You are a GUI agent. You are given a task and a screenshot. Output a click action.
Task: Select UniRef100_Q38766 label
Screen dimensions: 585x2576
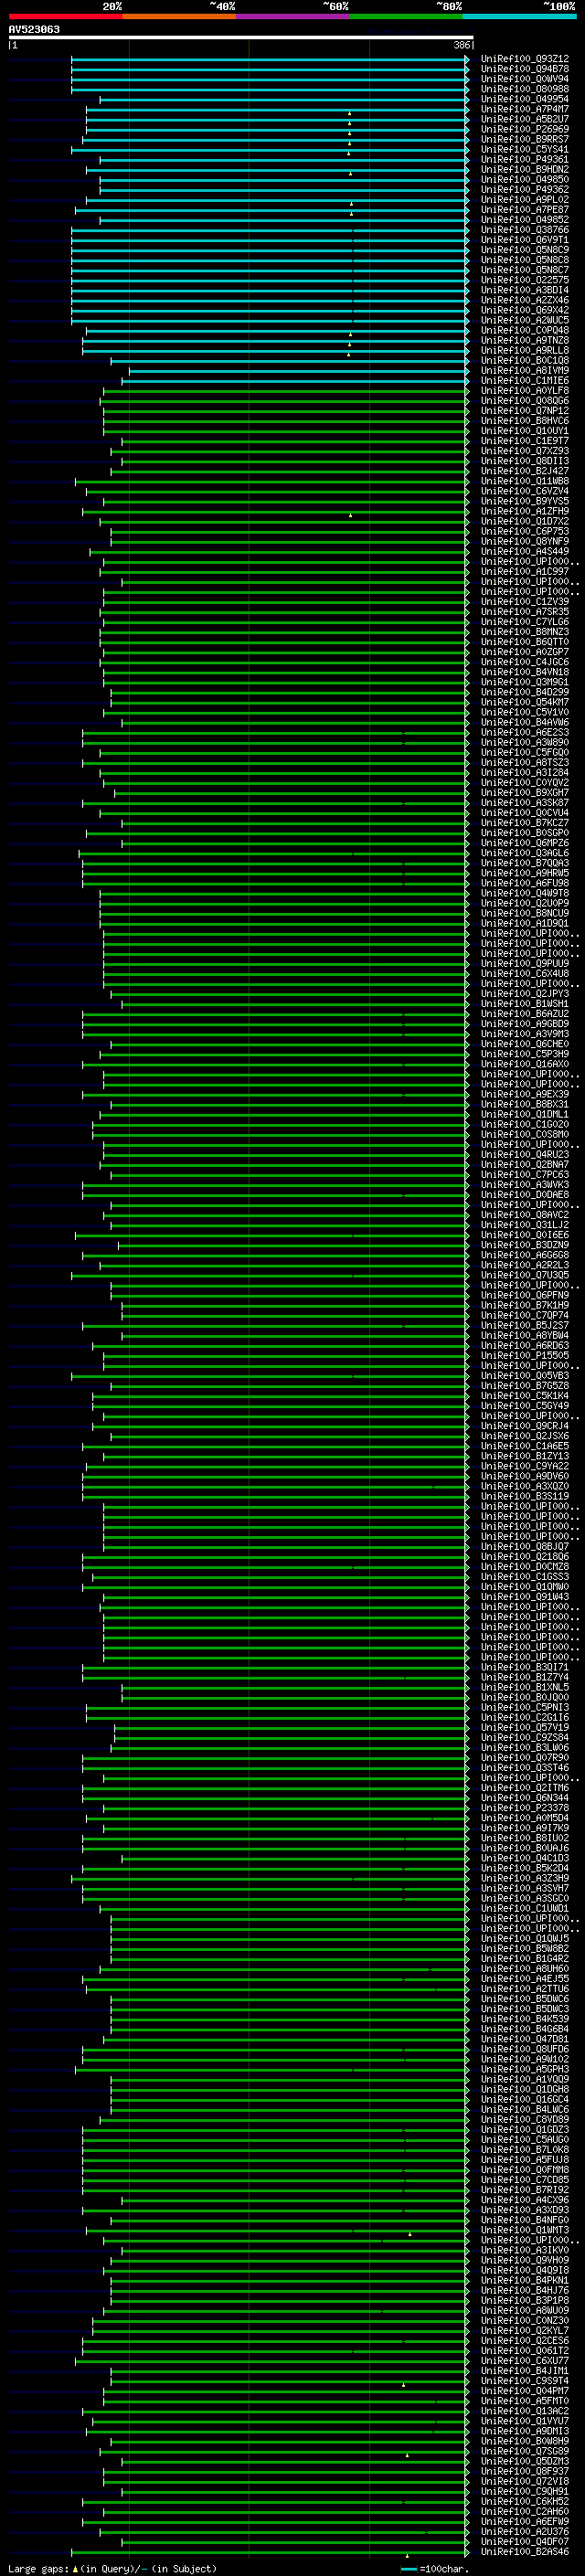coord(525,229)
